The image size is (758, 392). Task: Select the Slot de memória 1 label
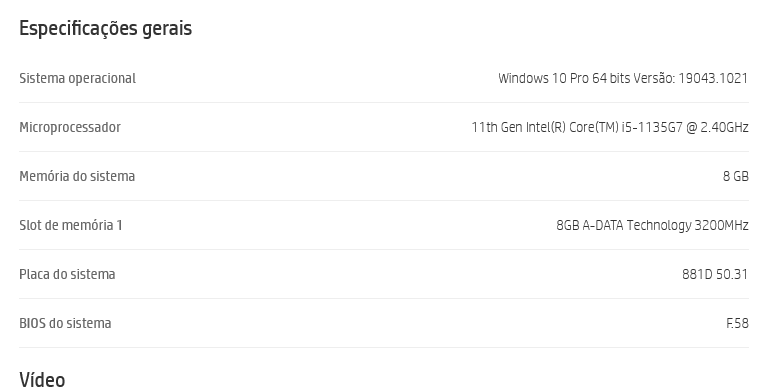pyautogui.click(x=71, y=225)
